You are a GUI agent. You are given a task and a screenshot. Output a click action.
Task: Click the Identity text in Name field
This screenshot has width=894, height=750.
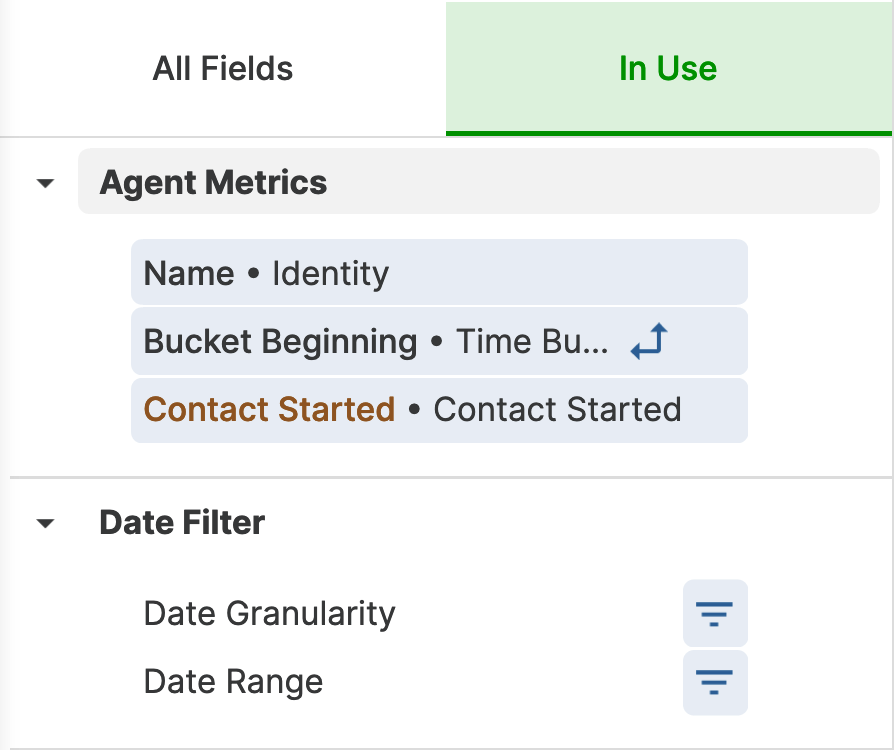[x=330, y=273]
